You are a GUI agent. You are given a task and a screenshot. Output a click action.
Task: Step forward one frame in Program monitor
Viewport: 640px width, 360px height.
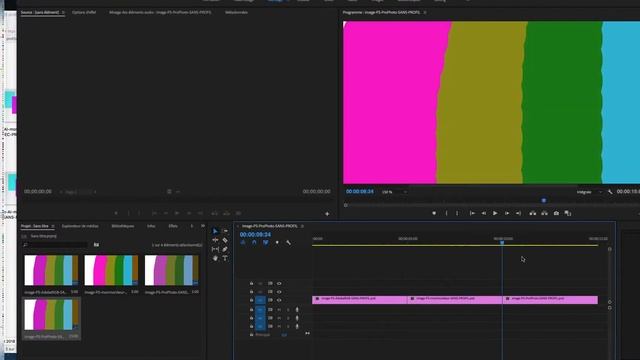coord(507,213)
